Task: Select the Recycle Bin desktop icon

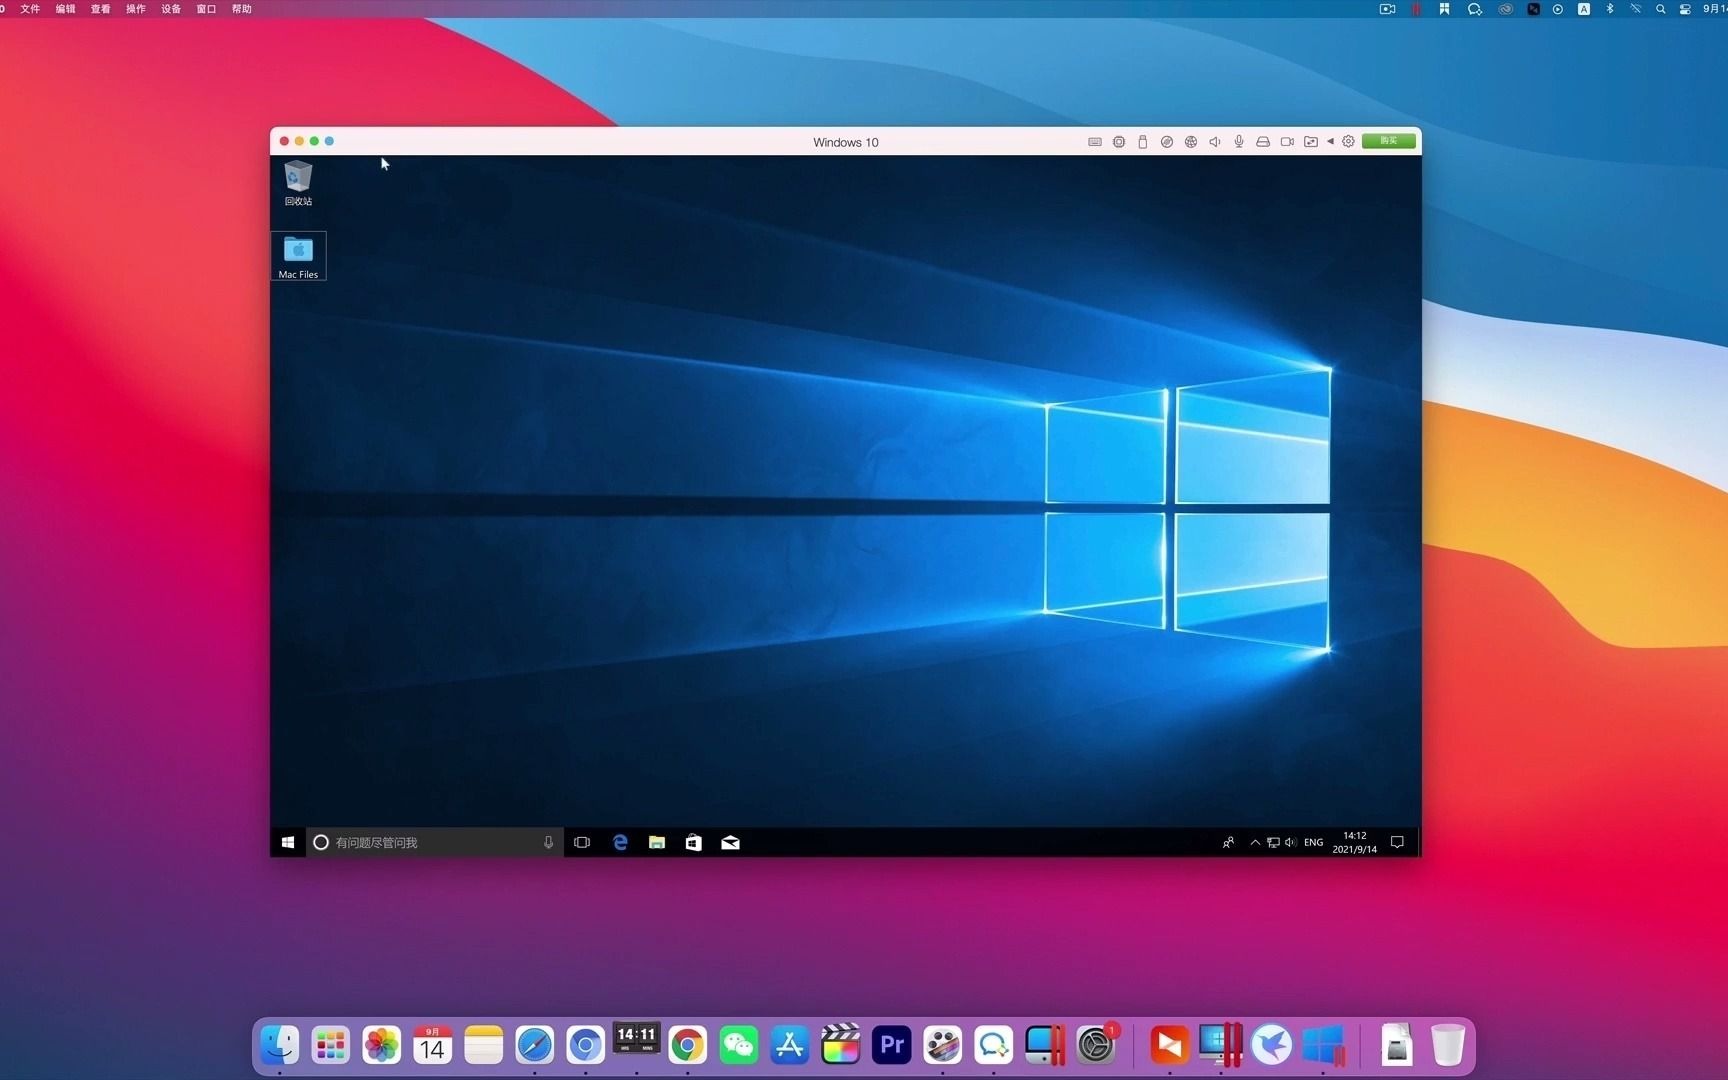Action: click(x=298, y=184)
